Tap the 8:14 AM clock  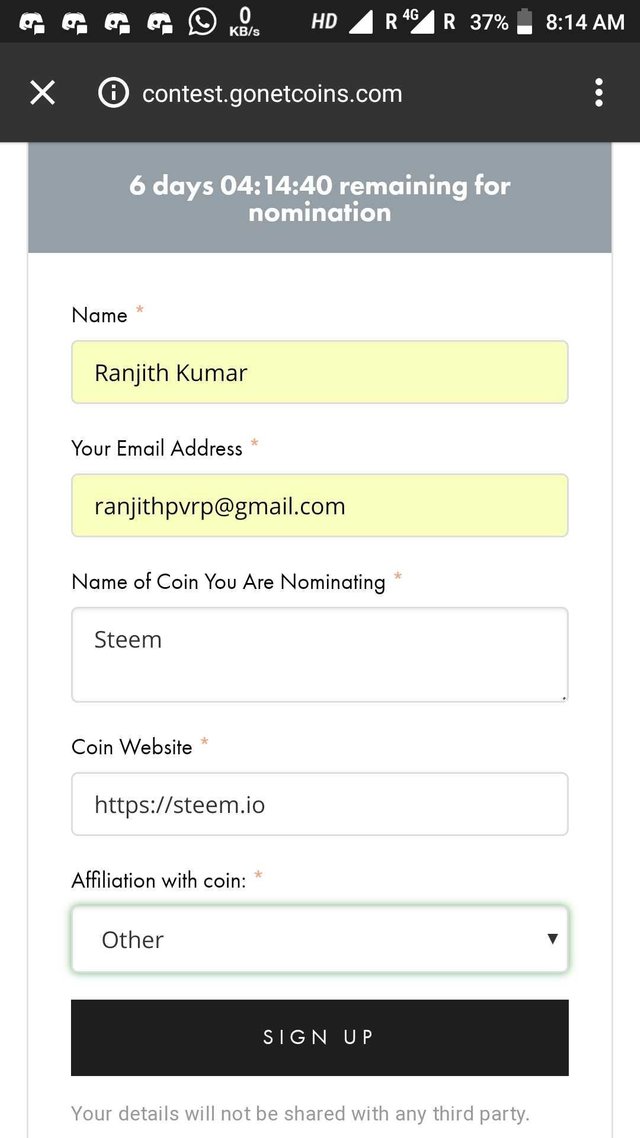tap(585, 22)
